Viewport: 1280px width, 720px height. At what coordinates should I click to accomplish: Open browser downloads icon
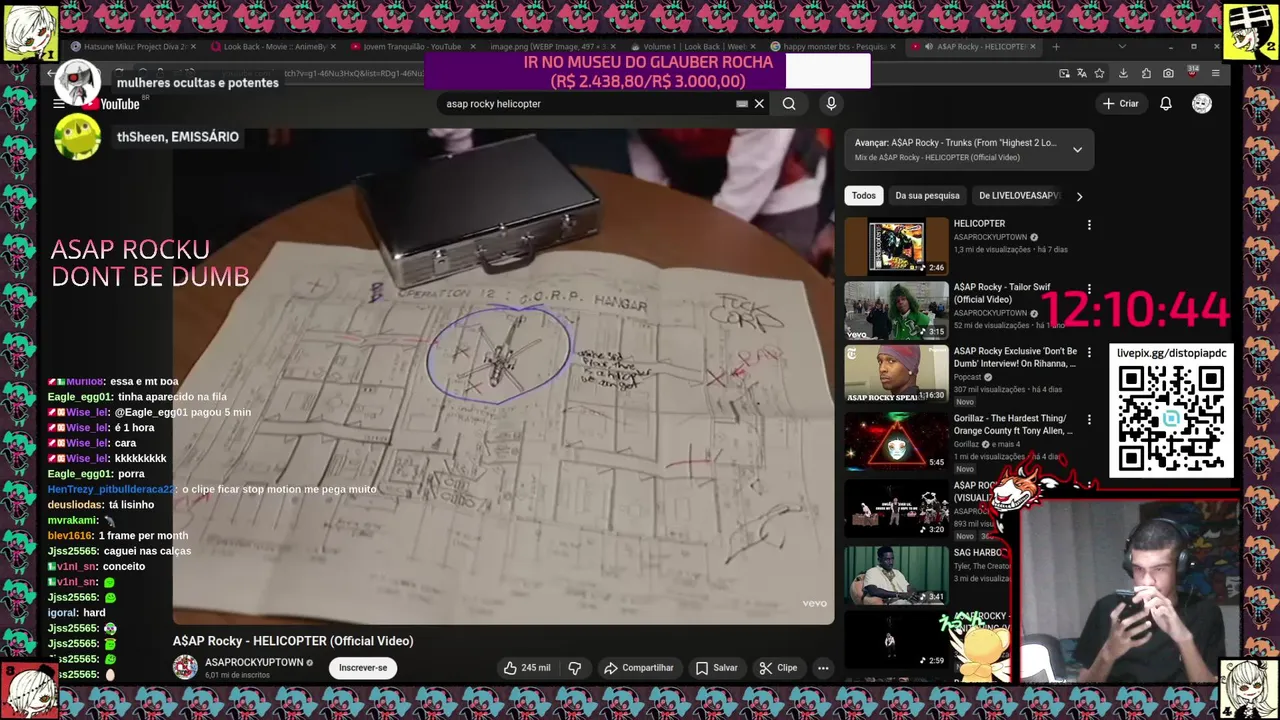tap(1123, 73)
